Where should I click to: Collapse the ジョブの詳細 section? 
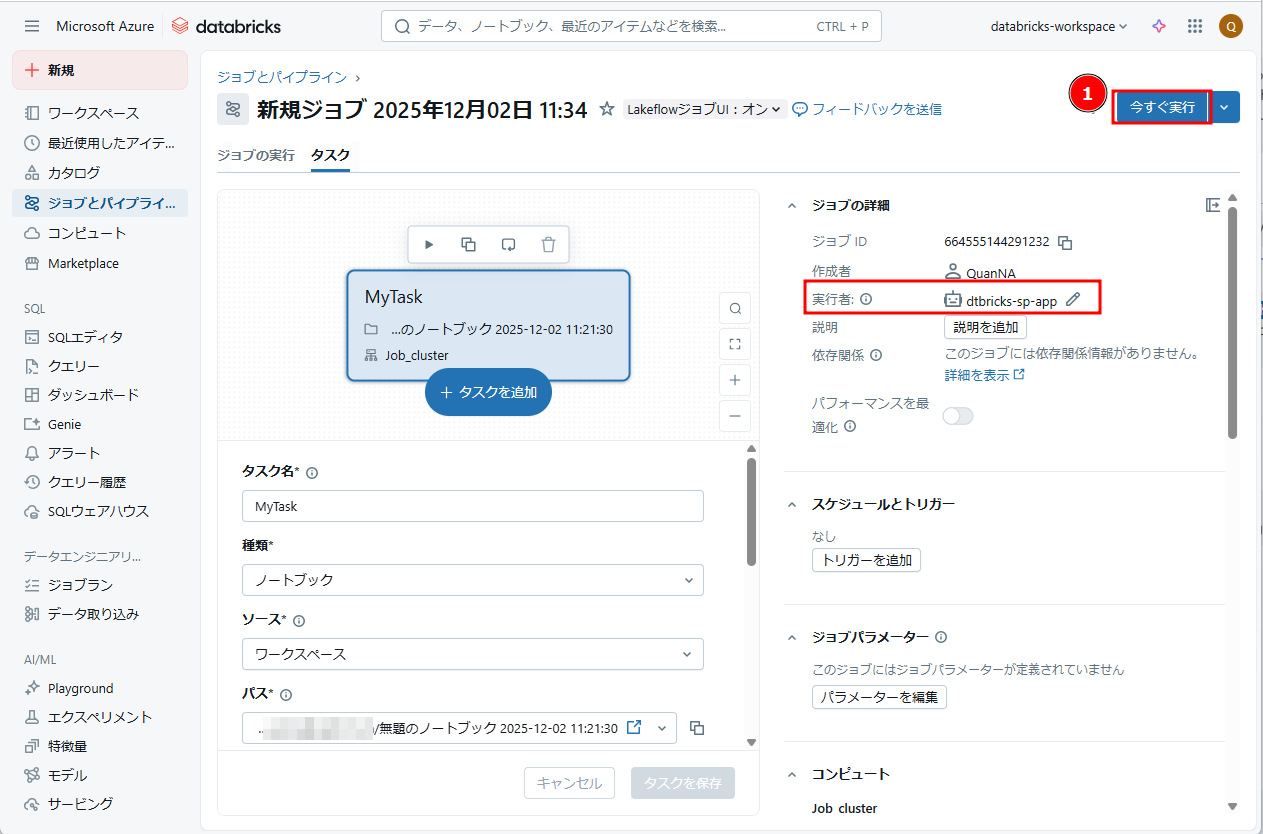click(792, 205)
